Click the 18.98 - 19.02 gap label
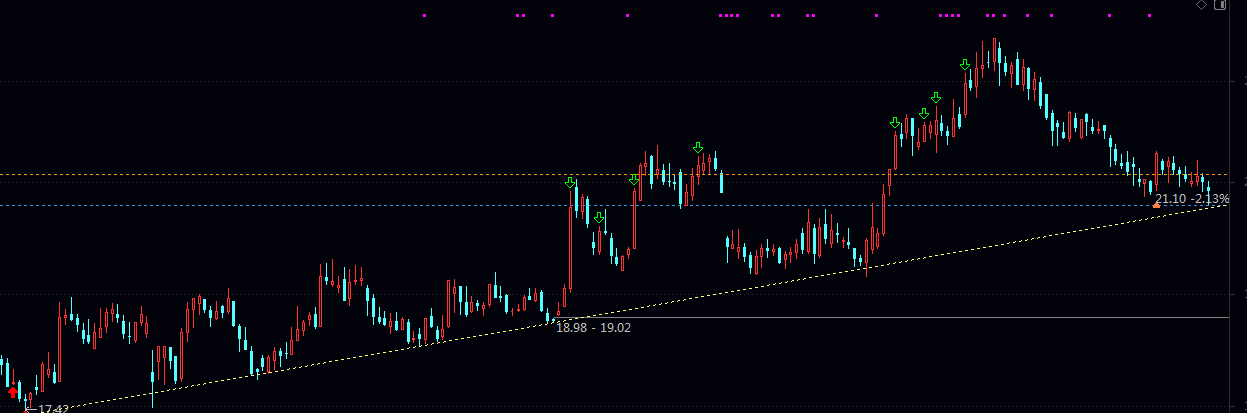The width and height of the screenshot is (1247, 413). [x=593, y=327]
